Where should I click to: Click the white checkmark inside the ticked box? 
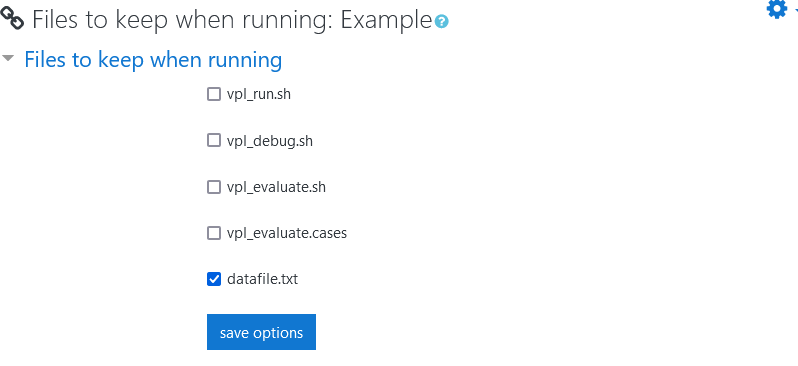point(214,279)
